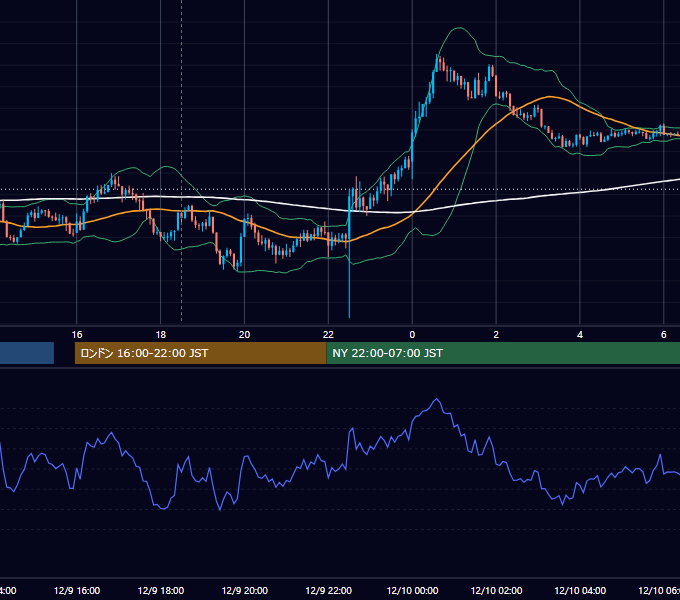Select the NY 22:00-07:00 JST session bar
The width and height of the screenshot is (680, 600).
pyautogui.click(x=503, y=353)
